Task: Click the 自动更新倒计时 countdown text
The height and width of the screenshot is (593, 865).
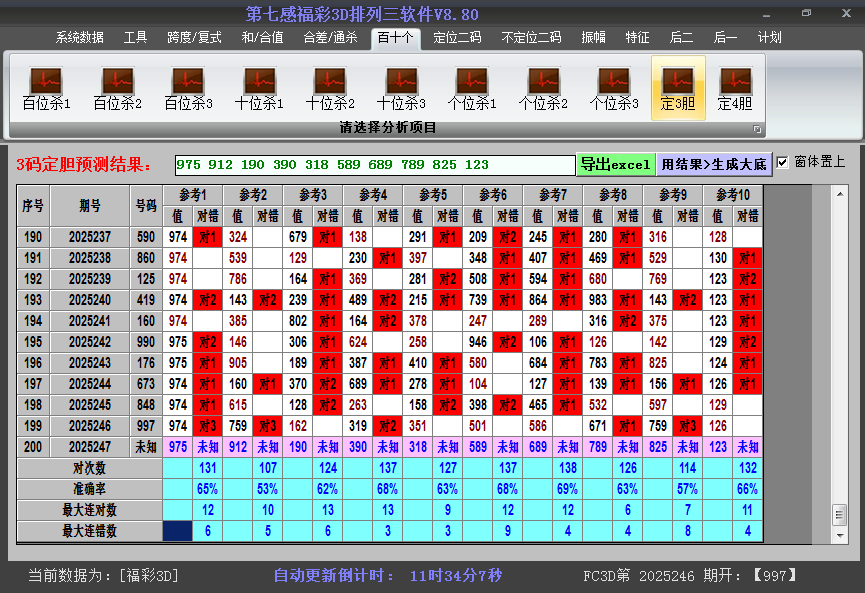Action: pyautogui.click(x=388, y=576)
